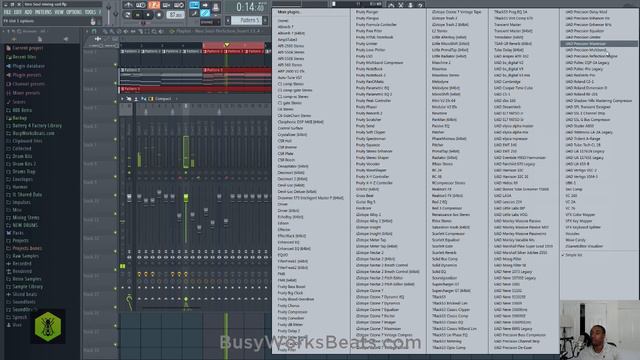The width and height of the screenshot is (640, 360).
Task: Click the stop button in transport
Action: 148,15
